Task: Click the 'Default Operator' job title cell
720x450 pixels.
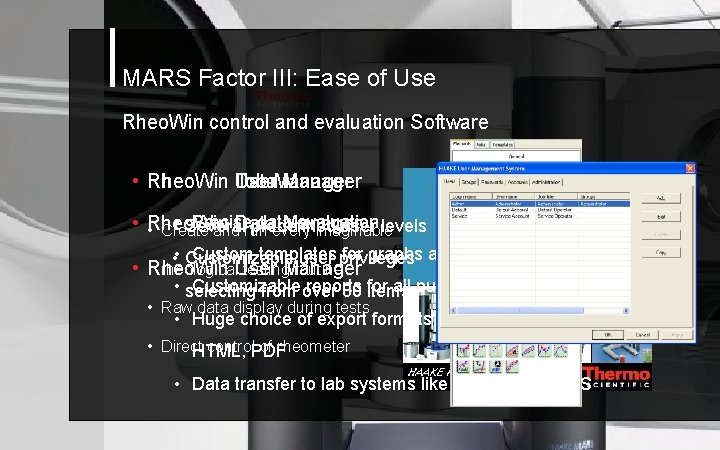Action: click(x=555, y=210)
